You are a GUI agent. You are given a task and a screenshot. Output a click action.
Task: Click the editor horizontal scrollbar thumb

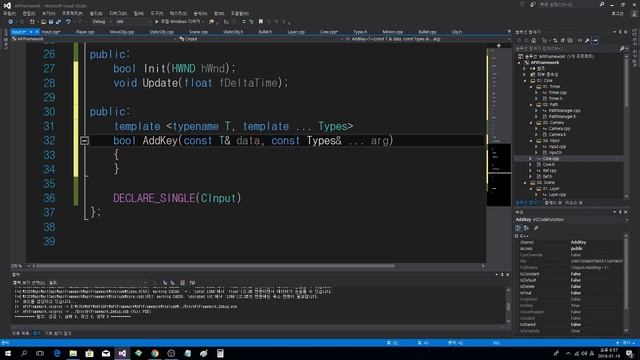[216, 266]
